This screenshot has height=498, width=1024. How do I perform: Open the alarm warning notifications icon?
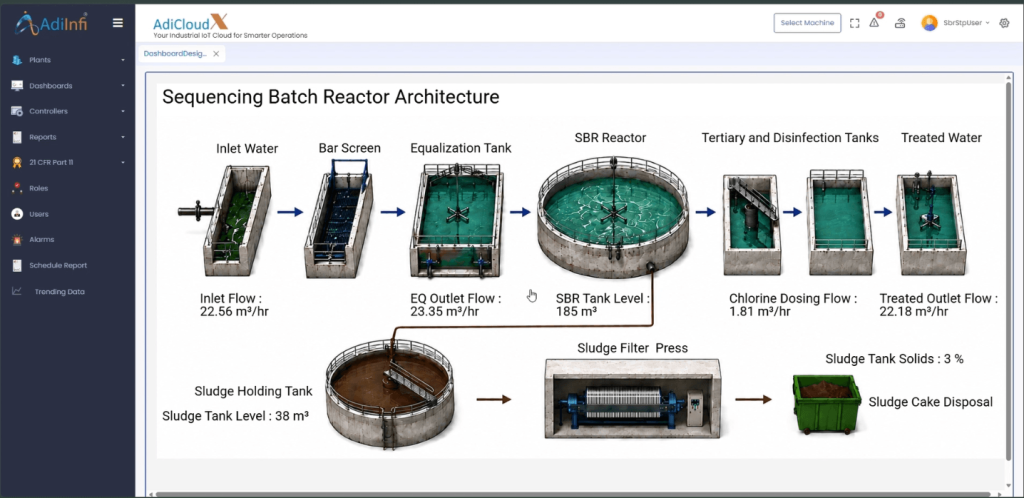coord(874,22)
